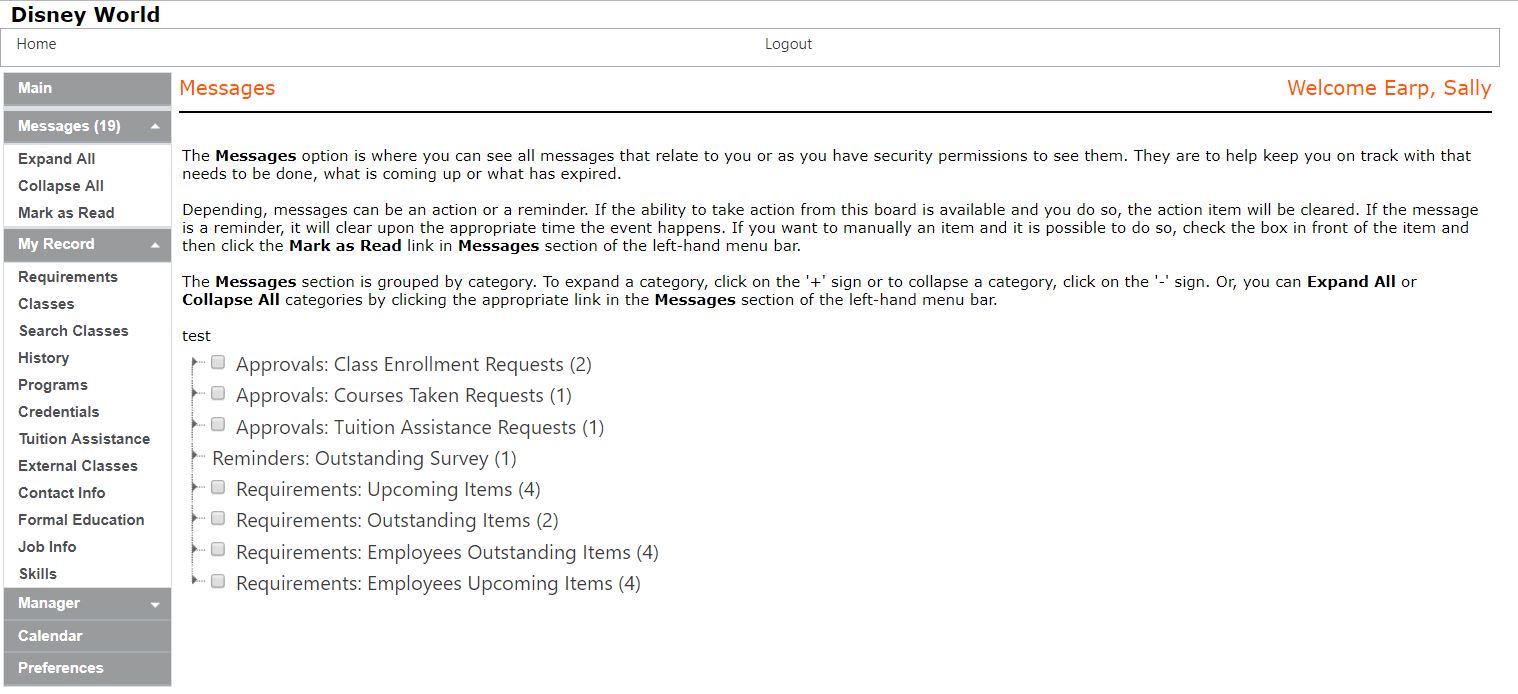This screenshot has height=694, width=1518.
Task: Click the Collapse All link
Action: click(x=61, y=186)
